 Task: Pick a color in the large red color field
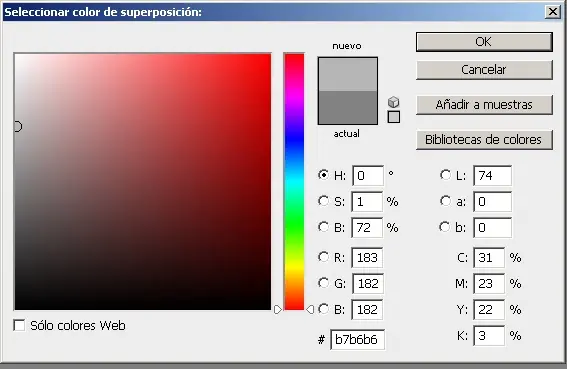point(143,182)
